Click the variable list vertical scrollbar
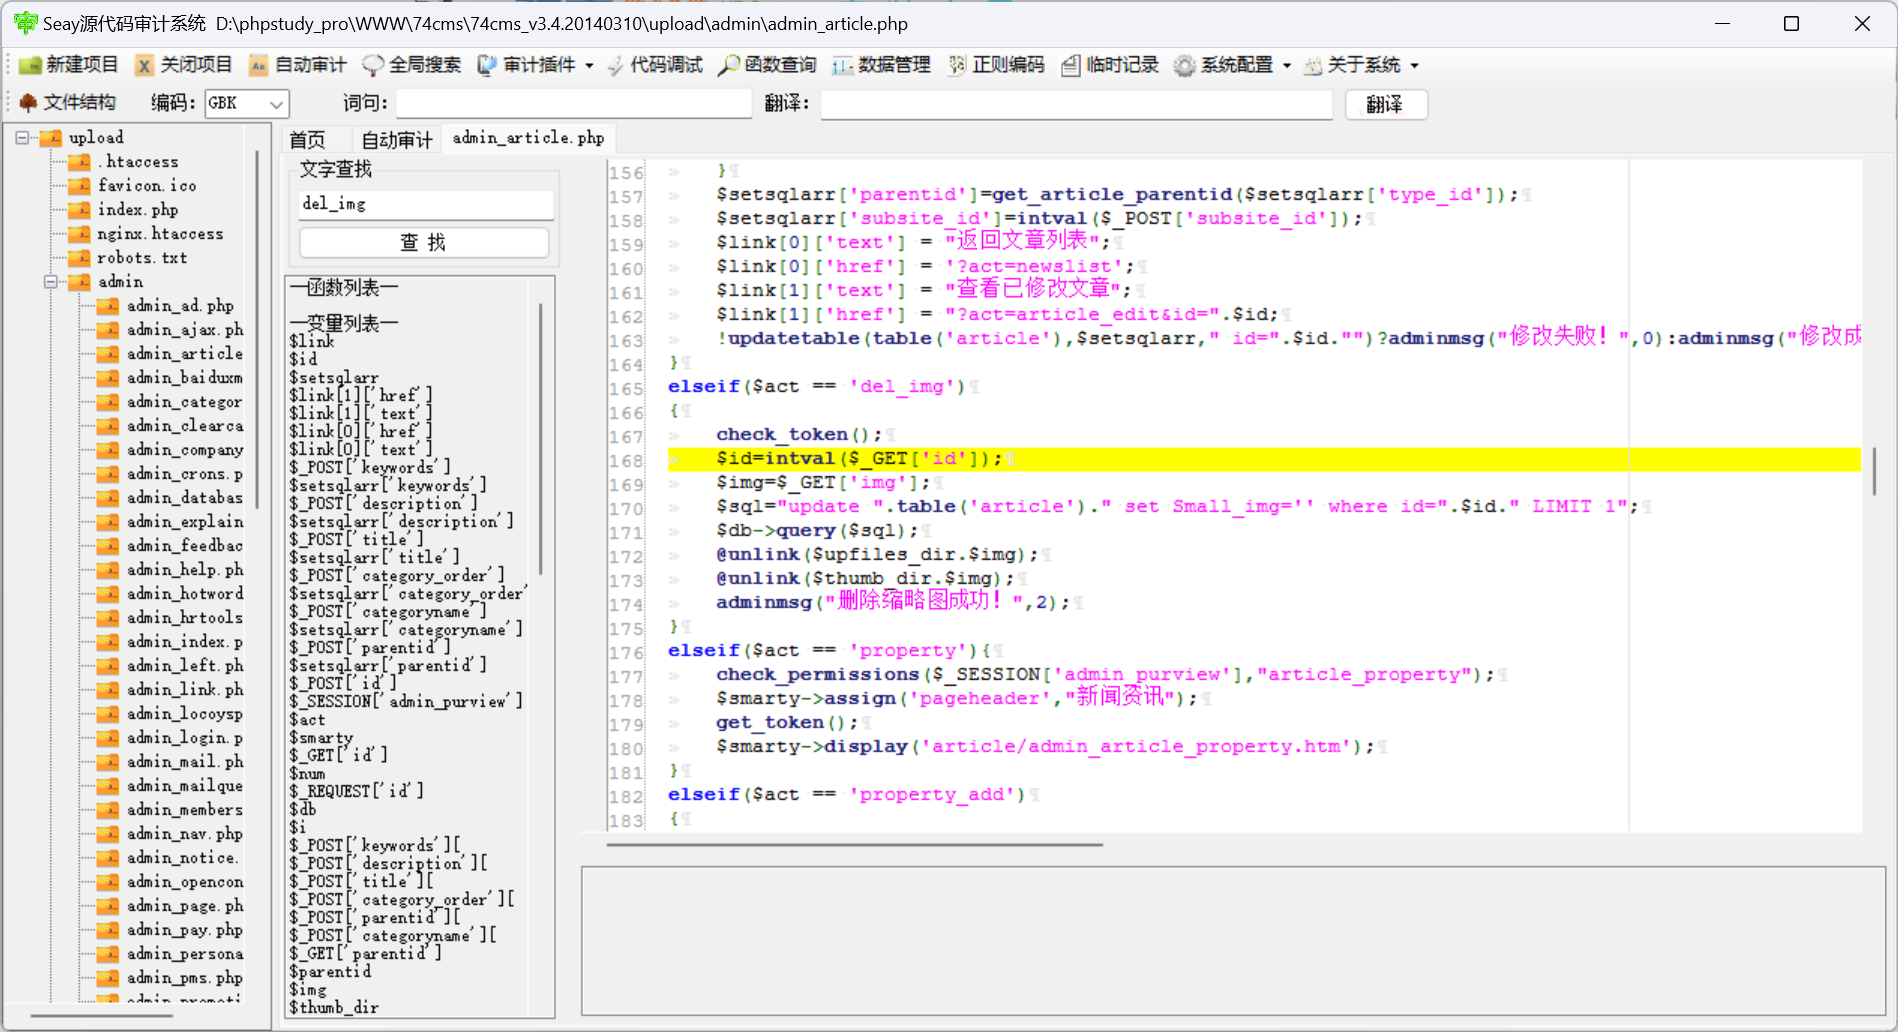 541,440
